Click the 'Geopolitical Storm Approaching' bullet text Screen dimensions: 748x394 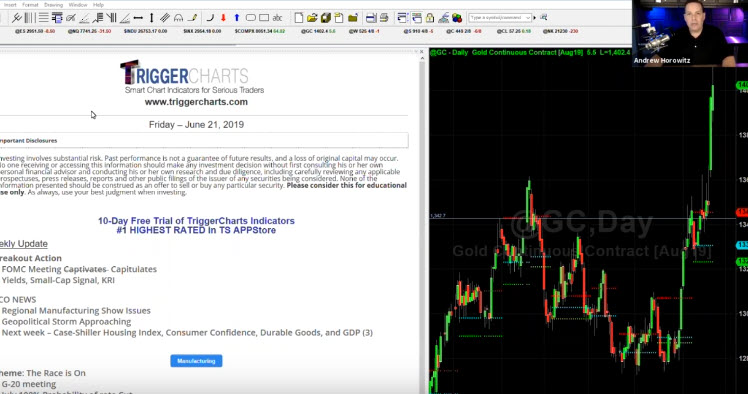click(x=66, y=321)
